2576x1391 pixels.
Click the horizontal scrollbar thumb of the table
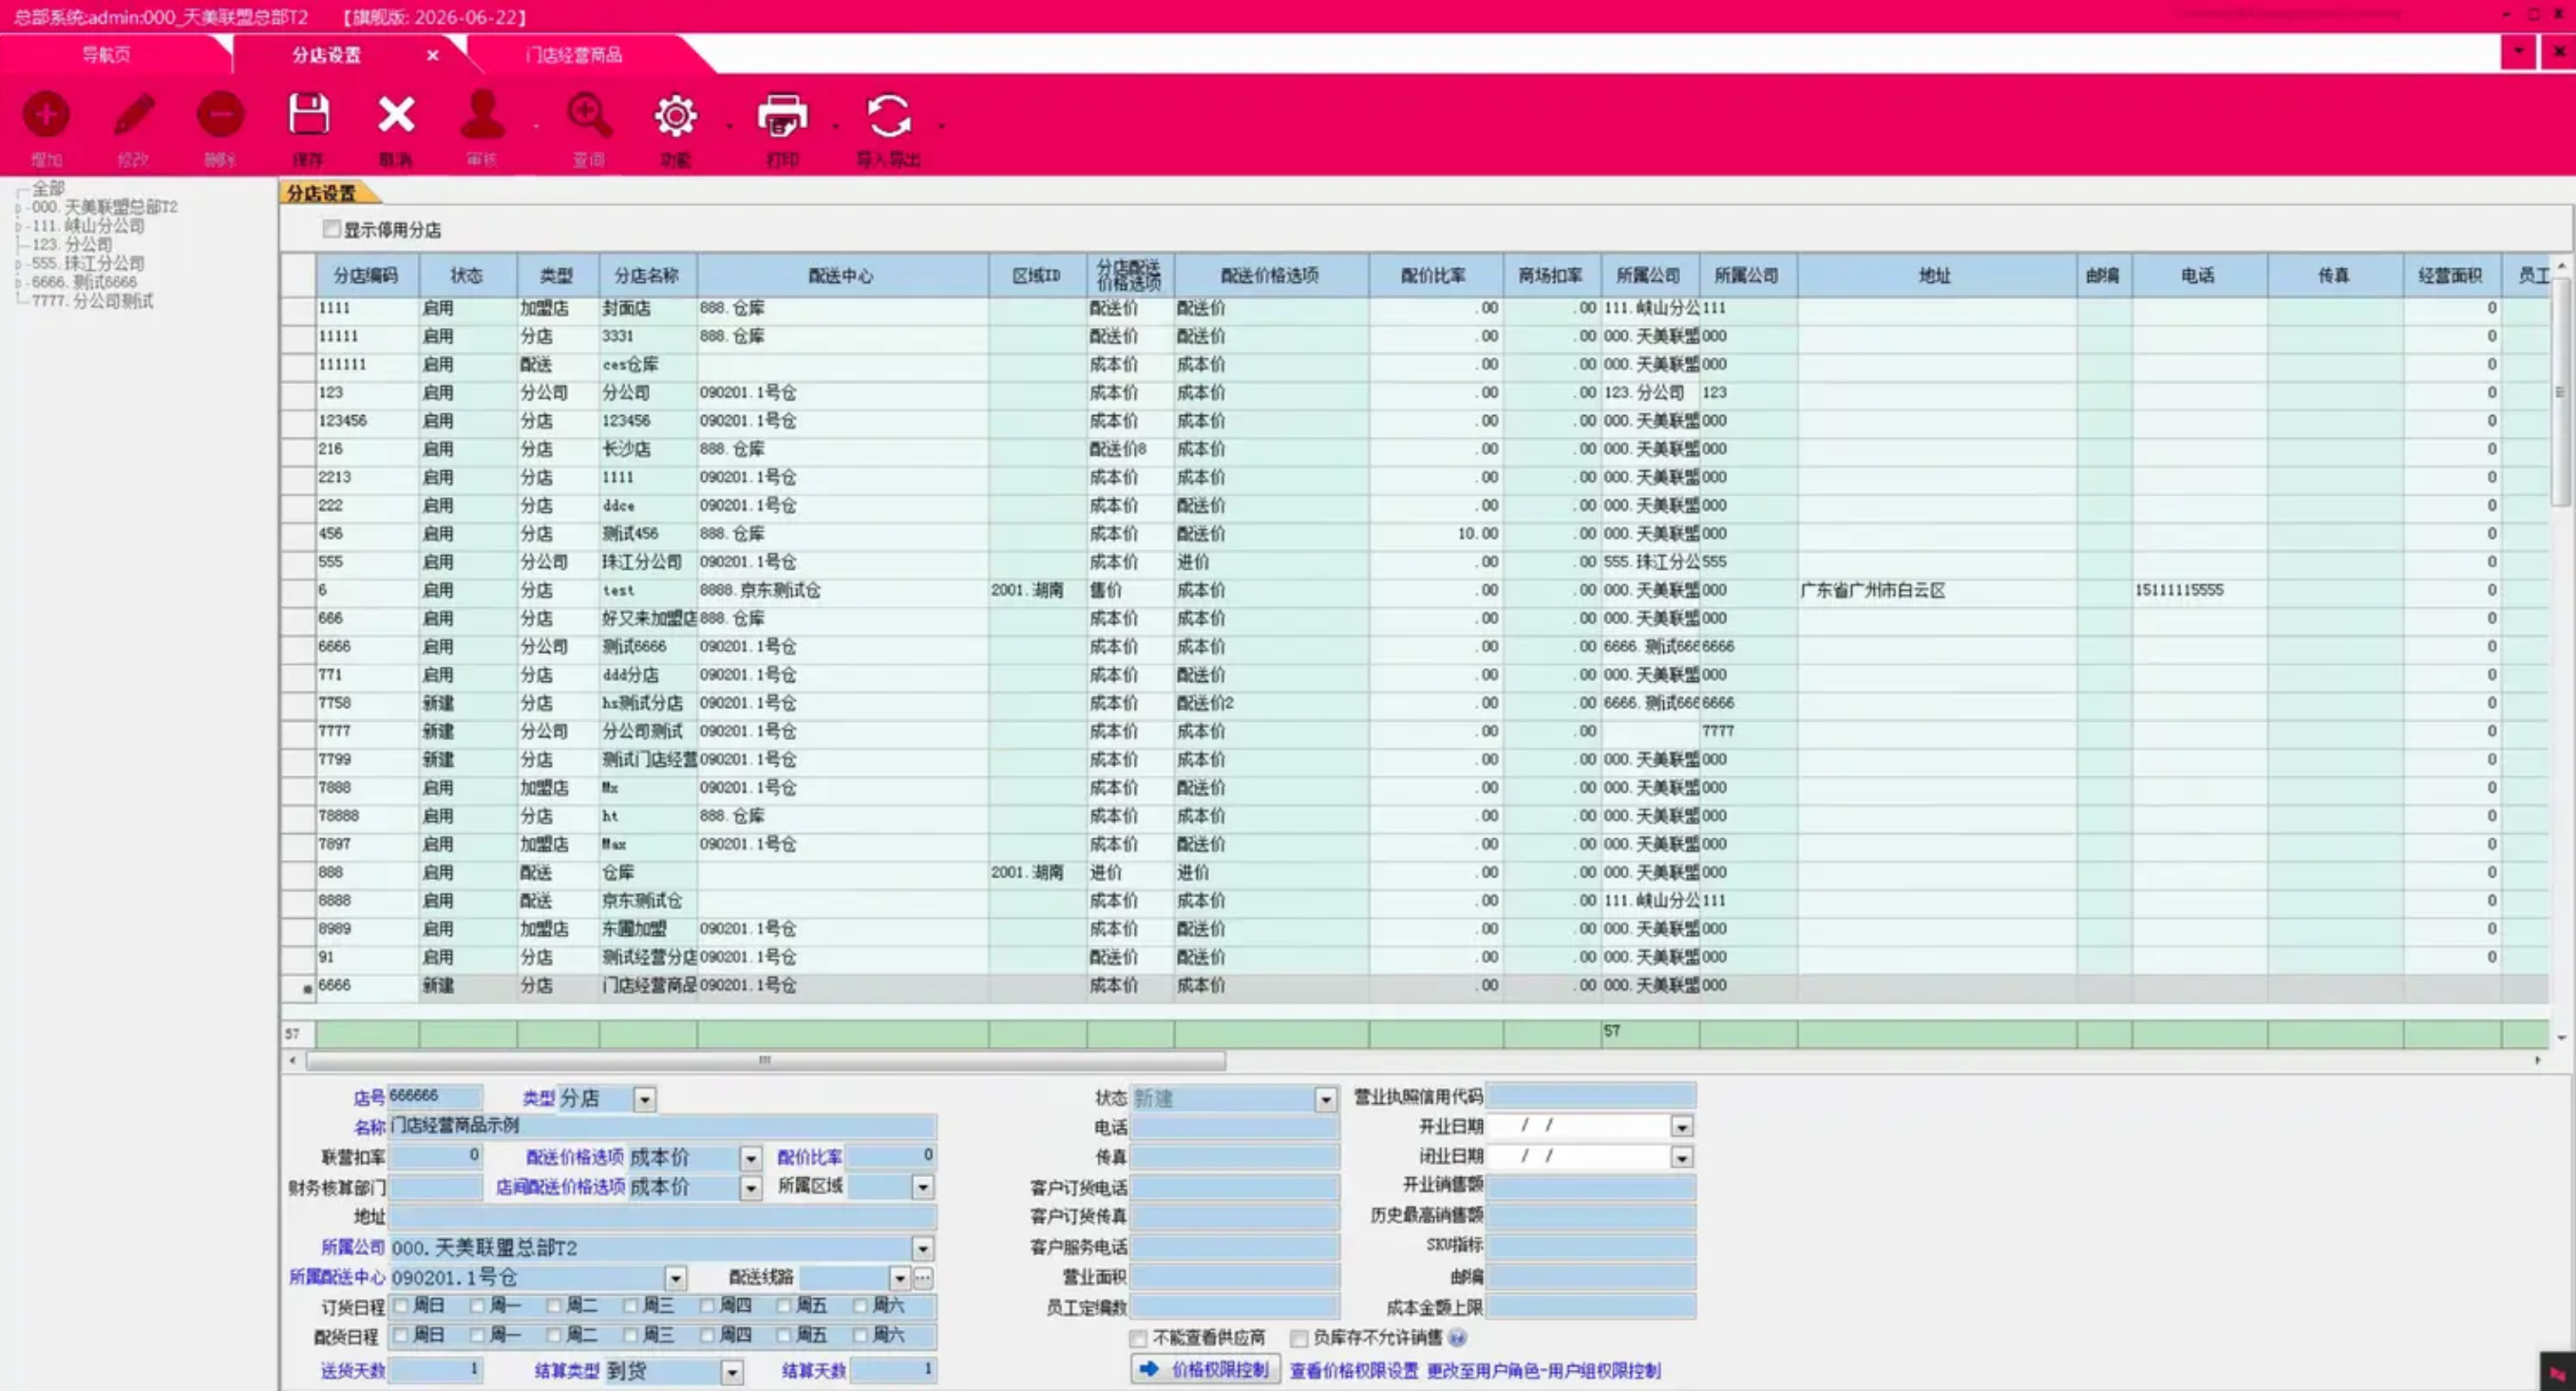coord(765,1060)
